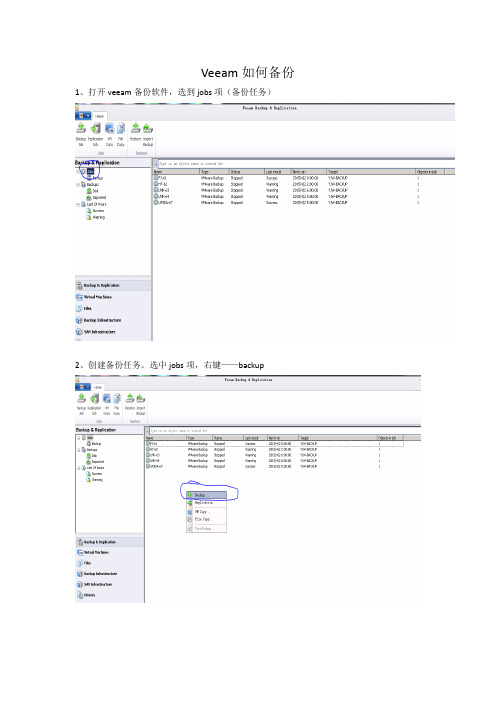Sort by Target column, step 1 screenshot
496x702 pixels.
371,172
